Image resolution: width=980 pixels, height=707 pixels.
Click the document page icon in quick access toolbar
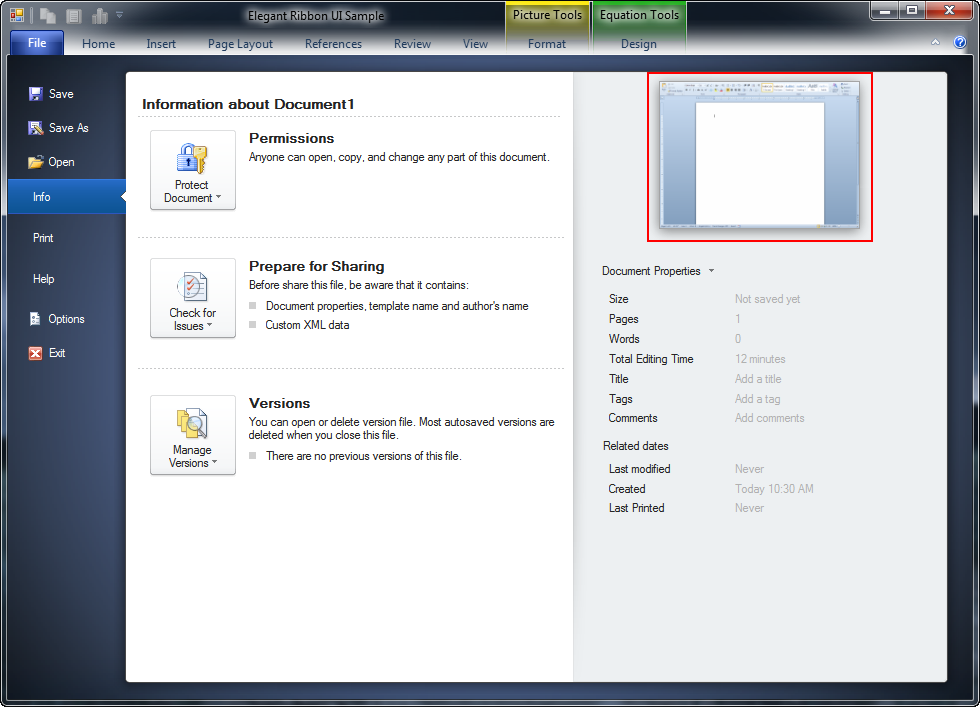[74, 16]
